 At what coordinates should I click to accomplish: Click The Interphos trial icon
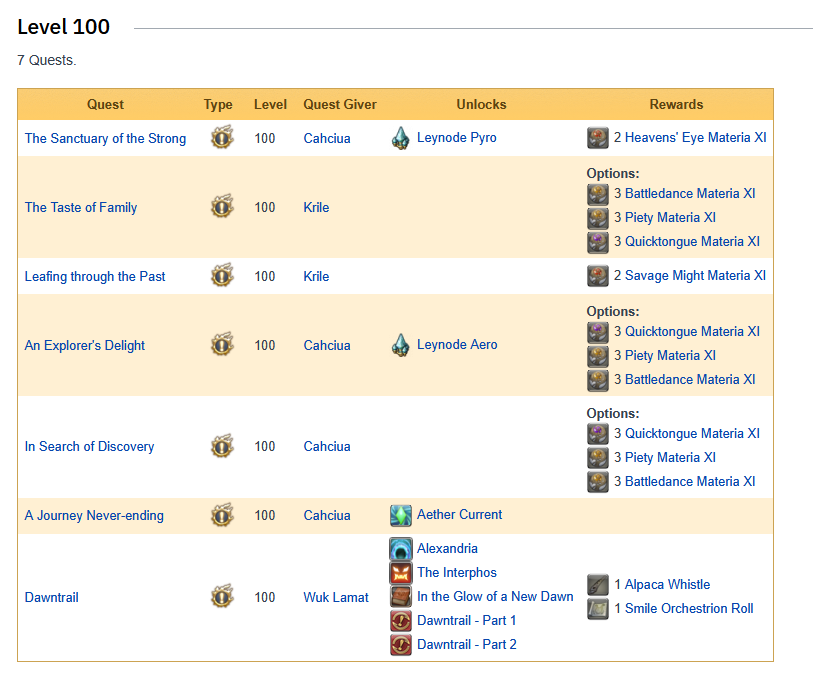[x=401, y=572]
